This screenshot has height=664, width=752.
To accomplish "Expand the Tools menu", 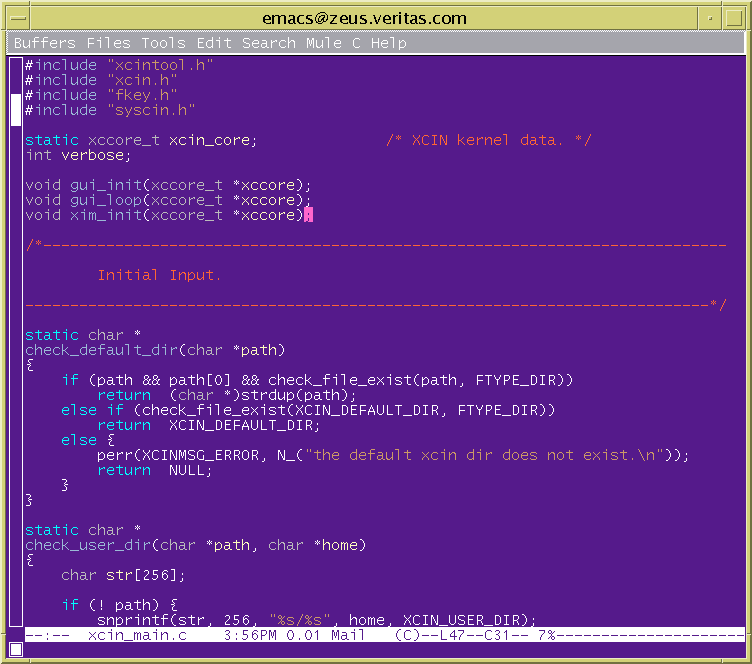I will 163,43.
